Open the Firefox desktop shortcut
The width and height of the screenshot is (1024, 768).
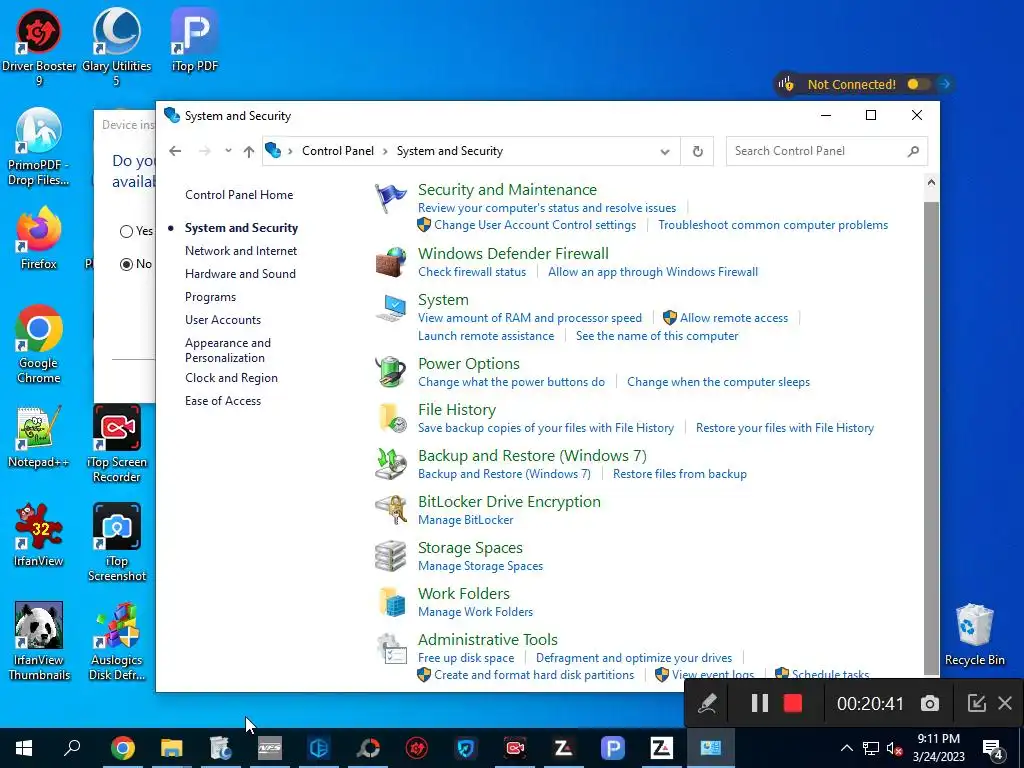pyautogui.click(x=39, y=238)
